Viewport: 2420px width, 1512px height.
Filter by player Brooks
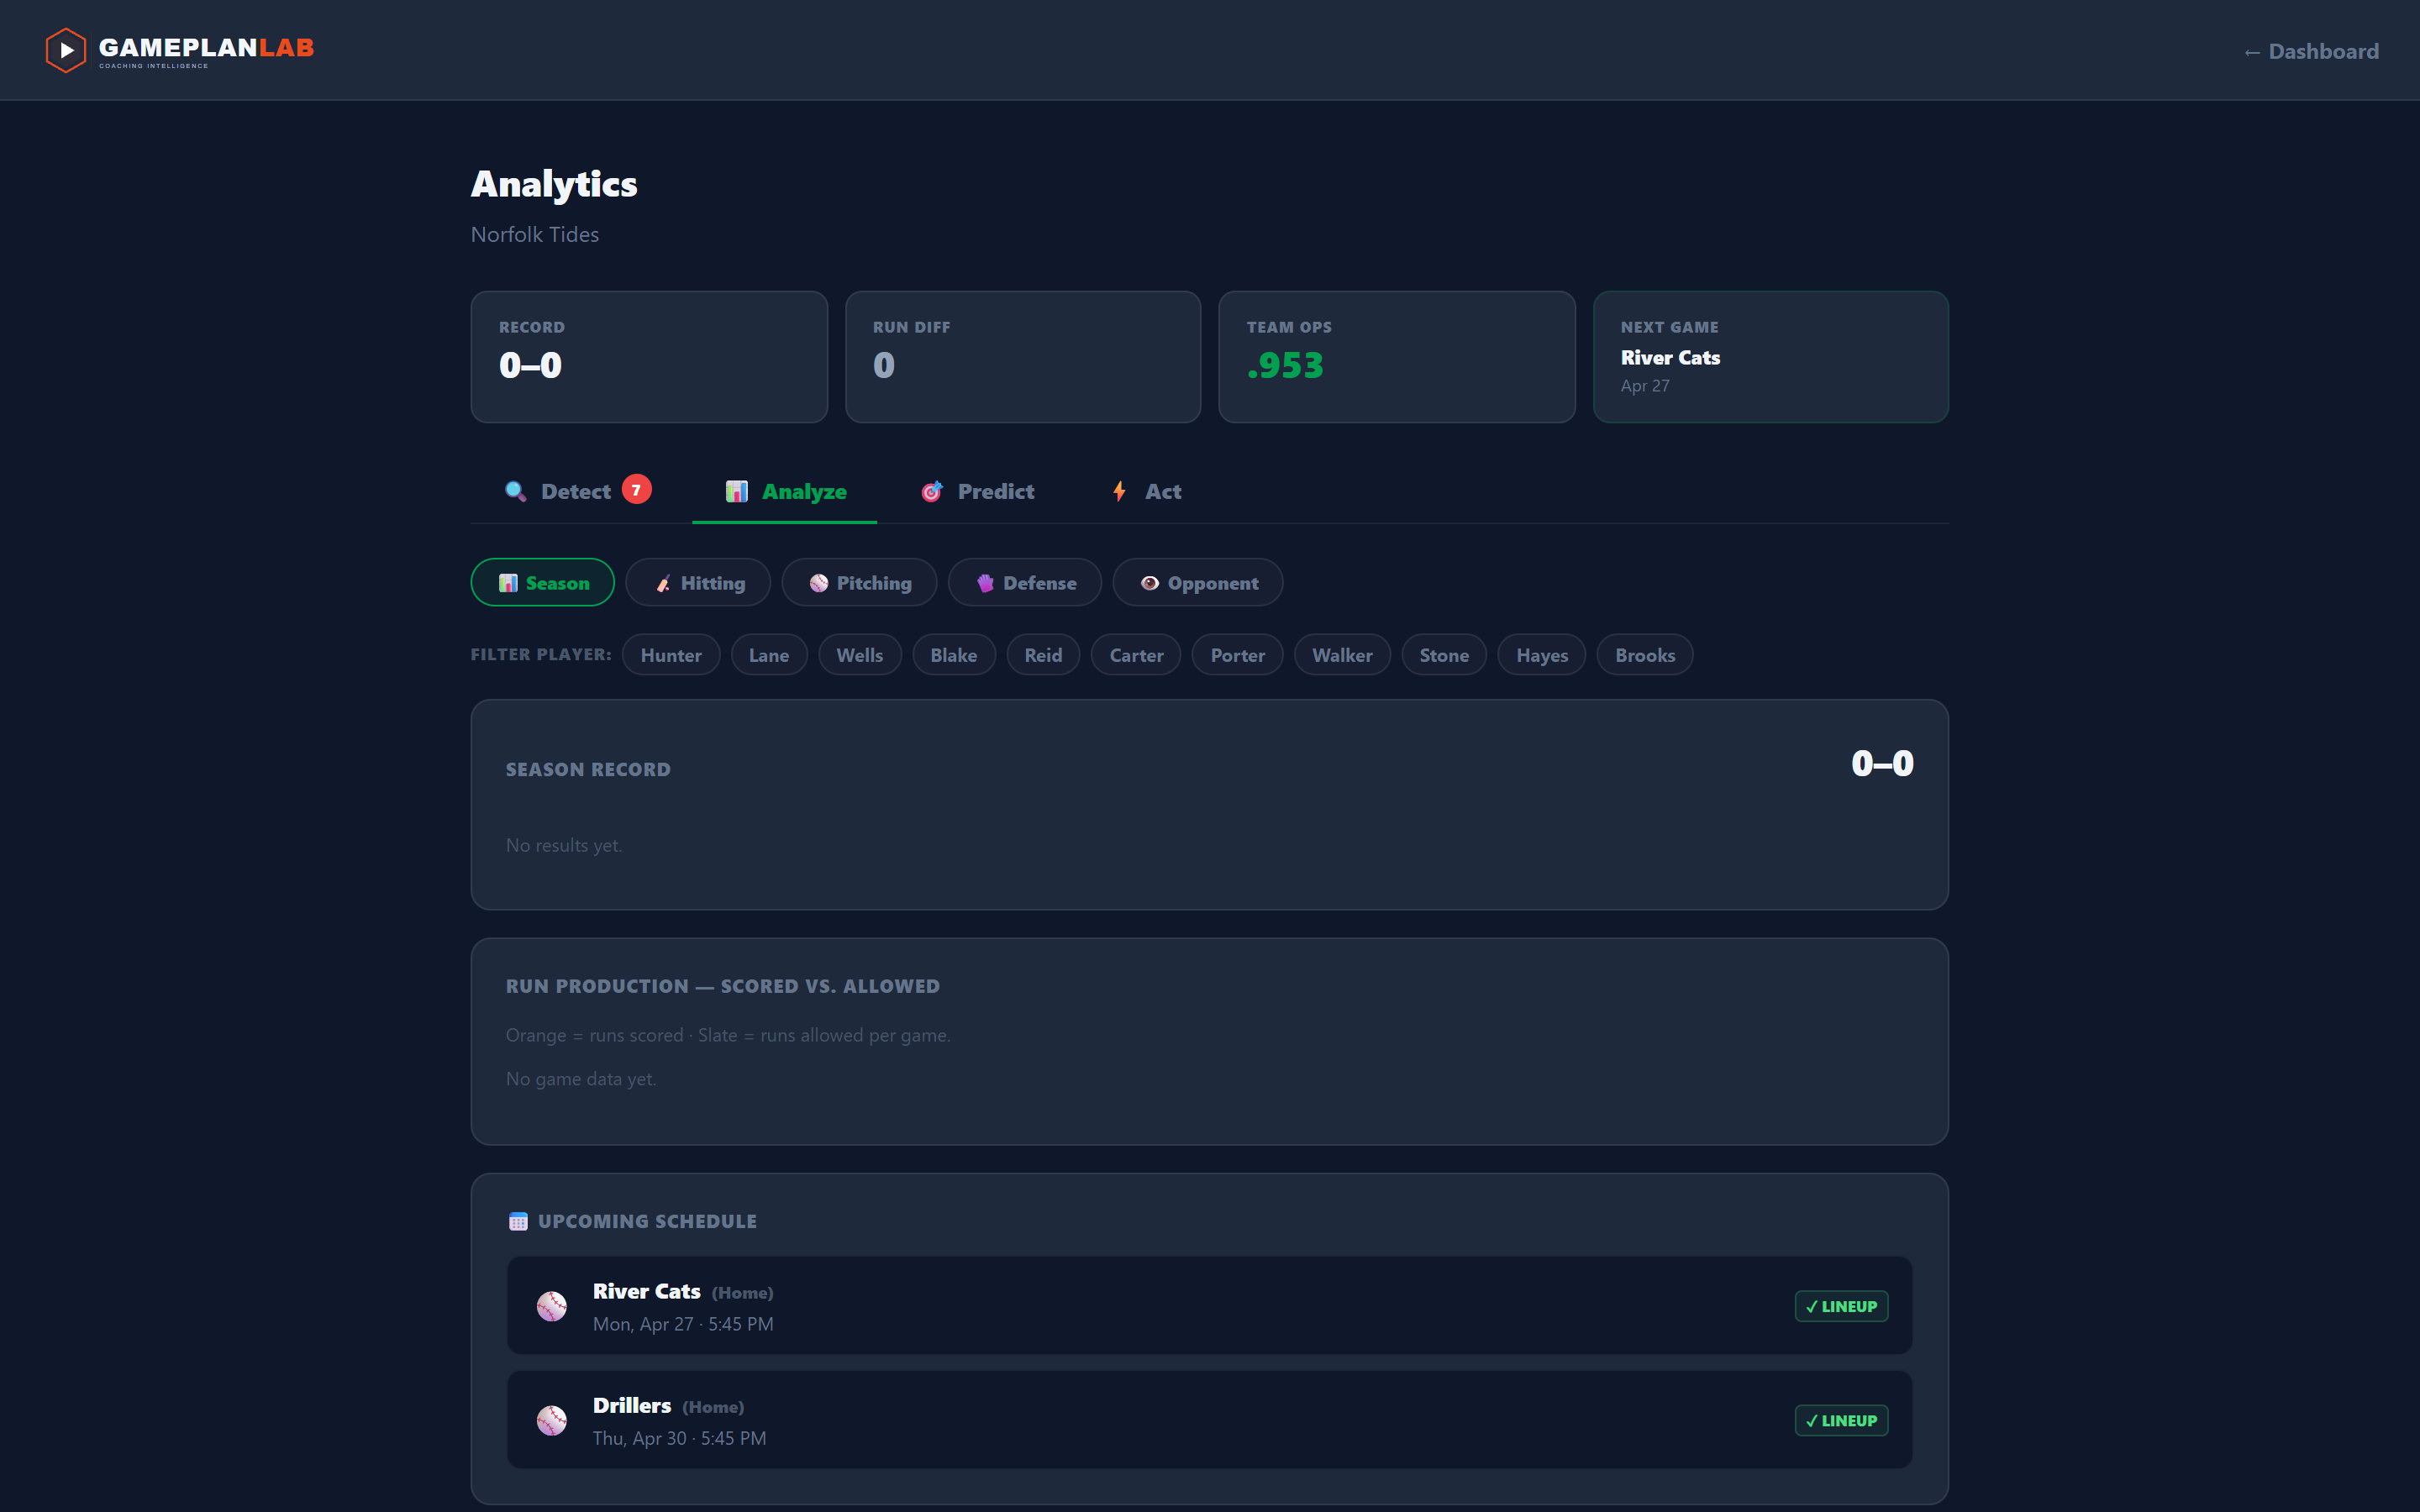[x=1645, y=655]
